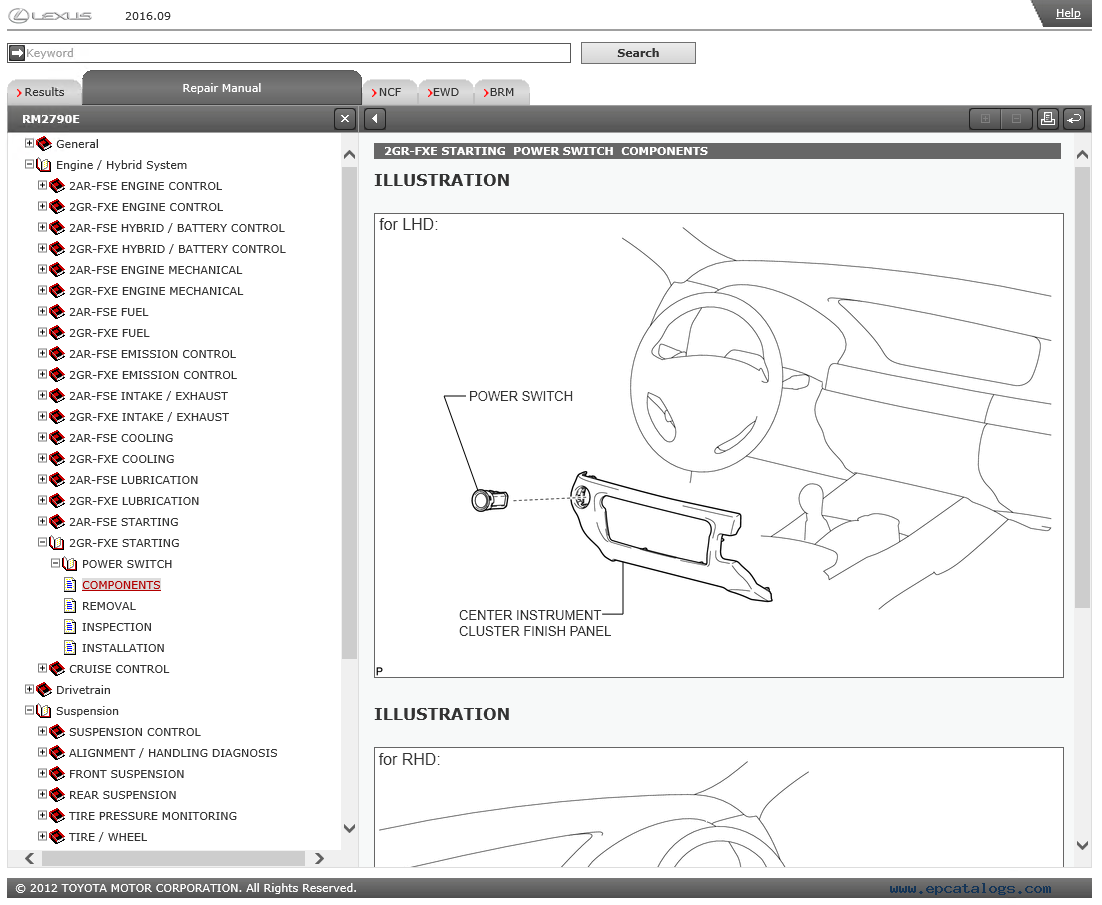Click the INSPECTION document icon
The height and width of the screenshot is (905, 1102).
pyautogui.click(x=70, y=627)
